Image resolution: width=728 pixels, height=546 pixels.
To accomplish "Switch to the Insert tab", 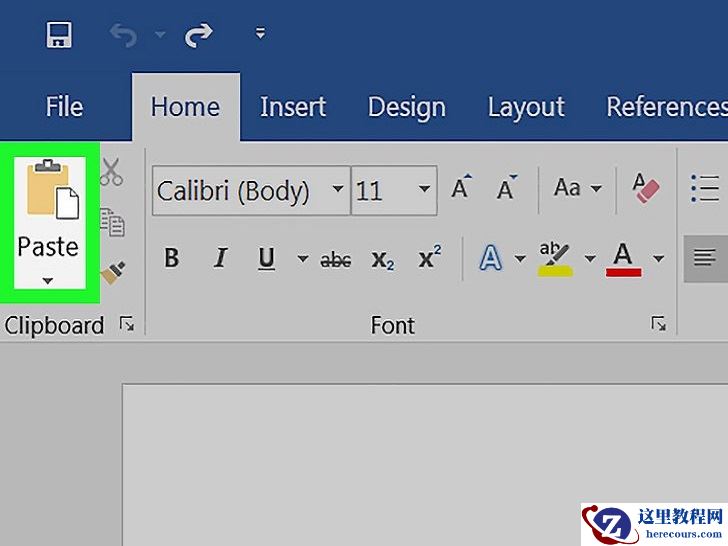I will 293,107.
